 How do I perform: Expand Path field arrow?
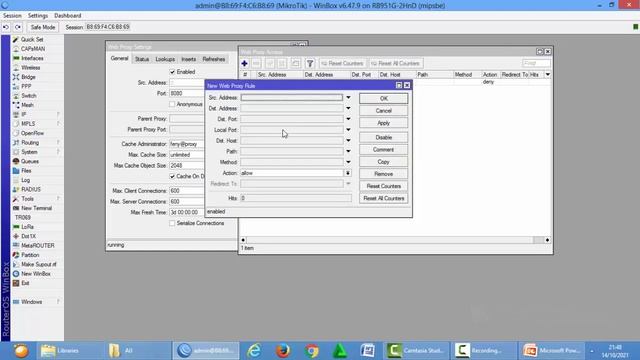348,151
